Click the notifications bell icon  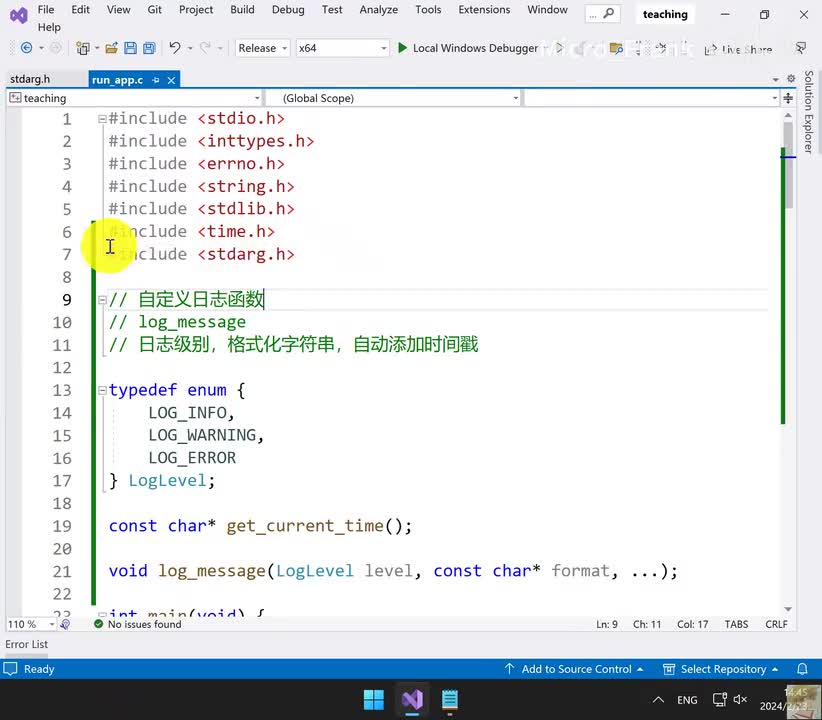[802, 669]
